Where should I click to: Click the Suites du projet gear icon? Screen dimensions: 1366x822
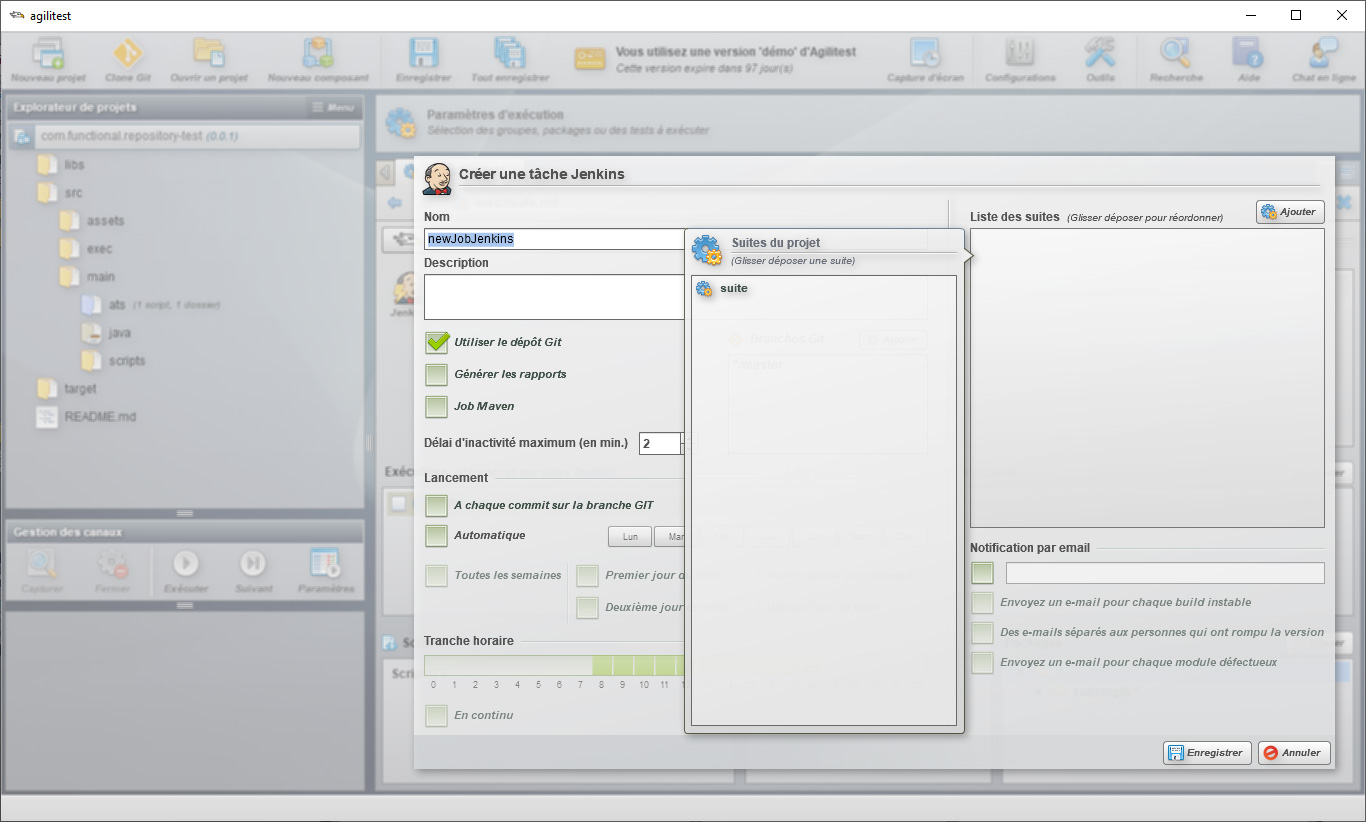click(x=707, y=250)
